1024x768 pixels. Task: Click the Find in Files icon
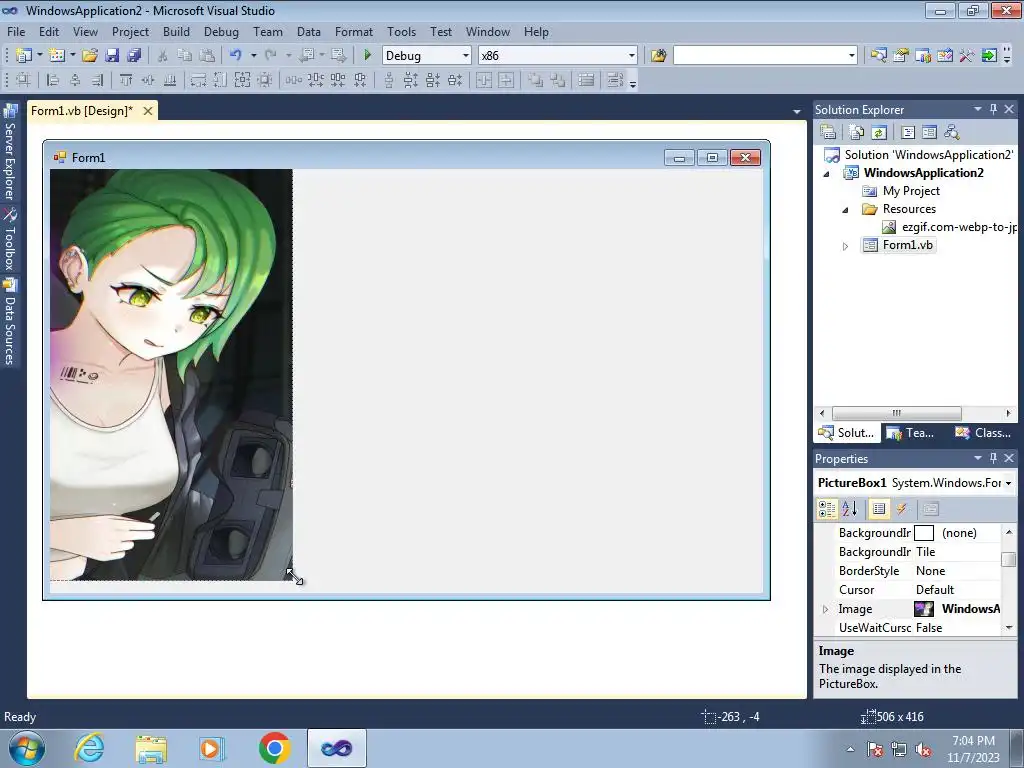point(658,56)
